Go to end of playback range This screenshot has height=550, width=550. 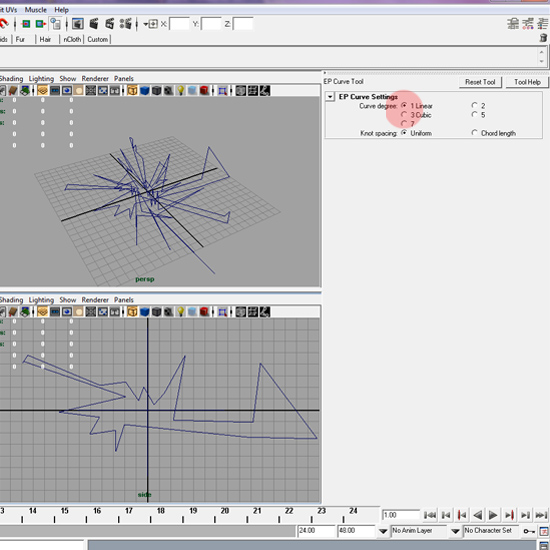[541, 515]
